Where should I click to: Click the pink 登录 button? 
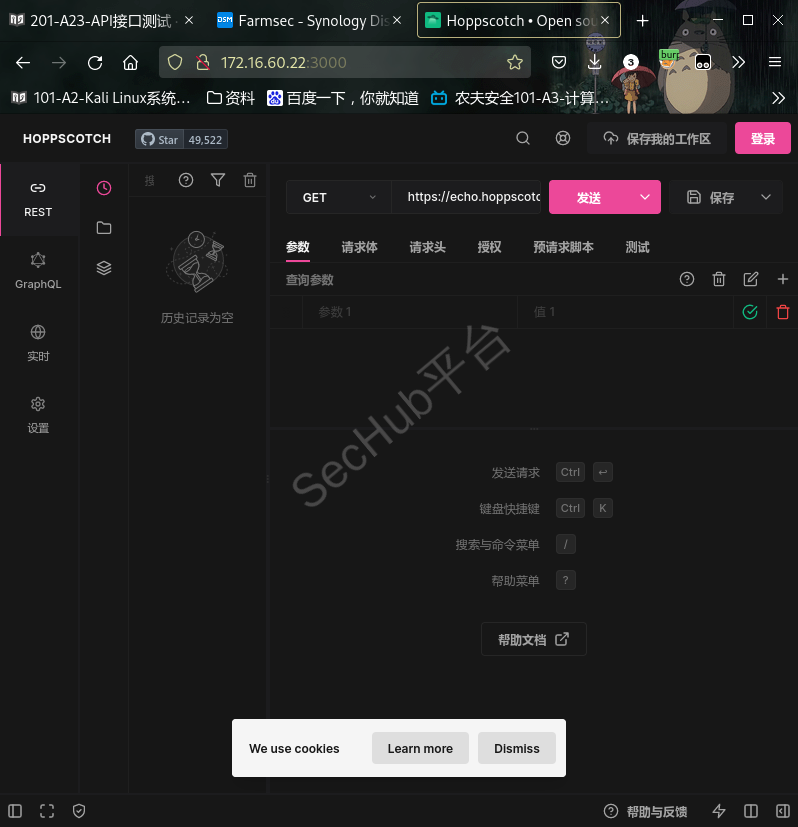pos(762,139)
